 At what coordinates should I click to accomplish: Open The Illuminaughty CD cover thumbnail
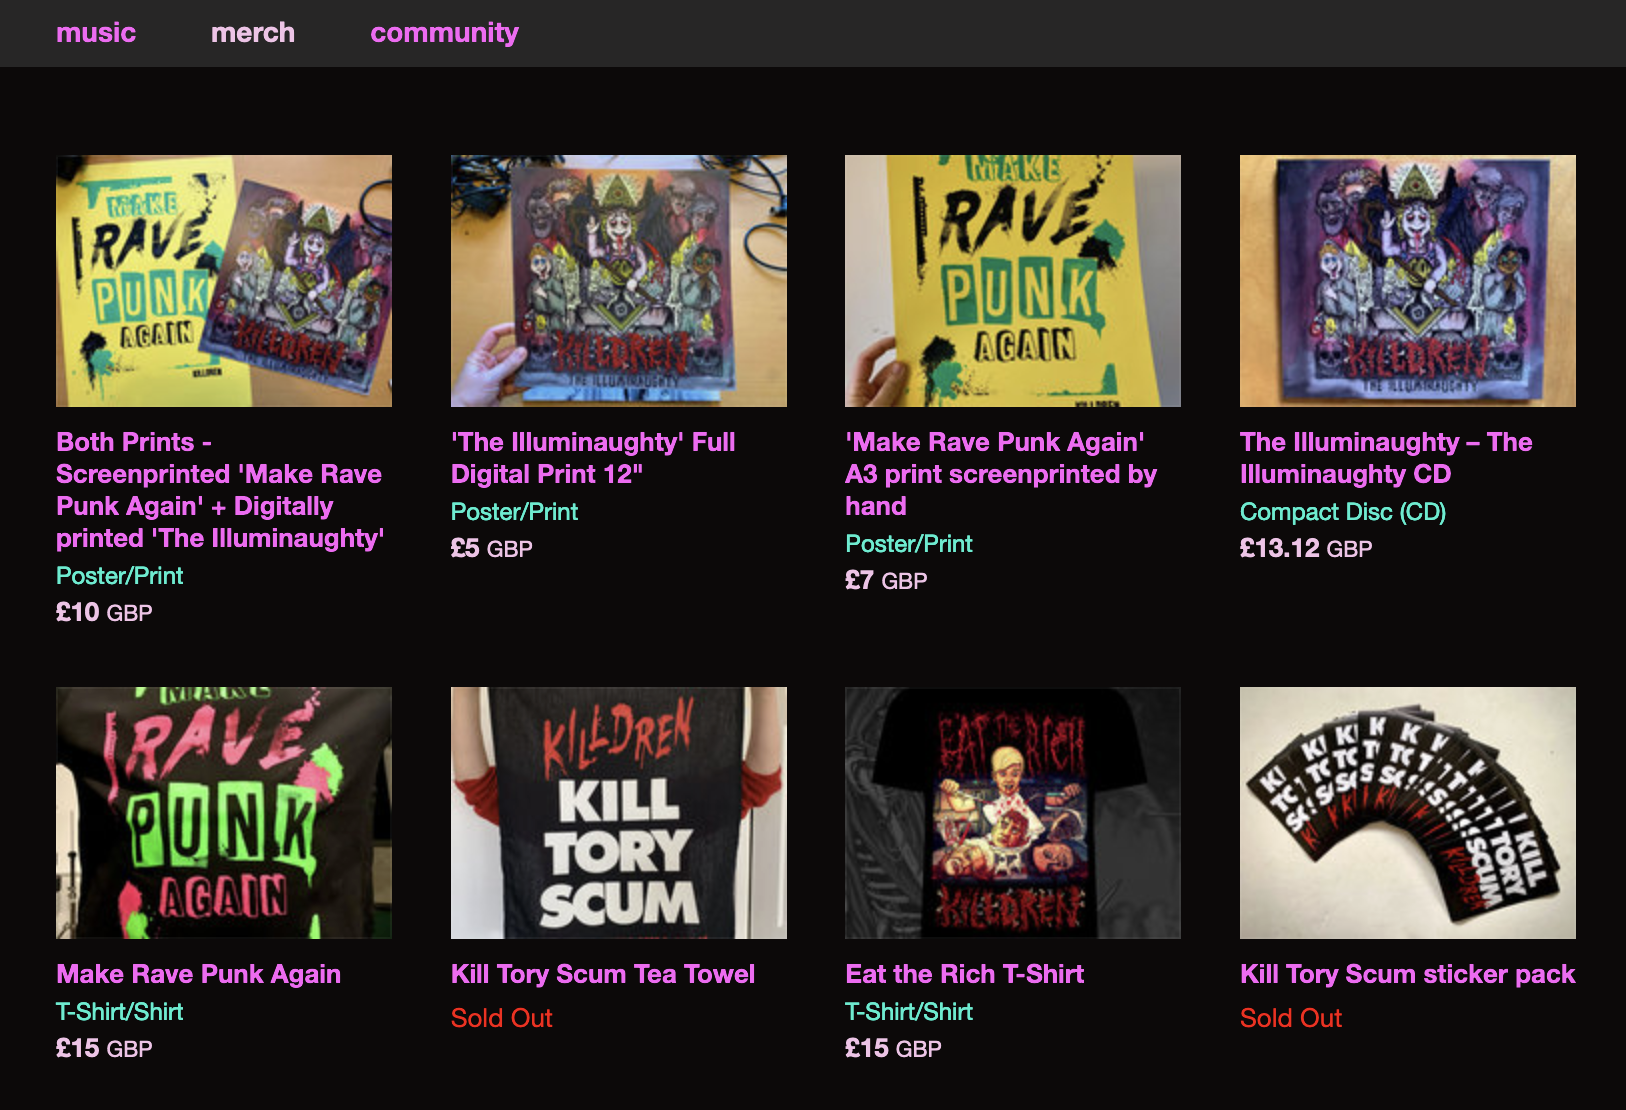pyautogui.click(x=1407, y=281)
